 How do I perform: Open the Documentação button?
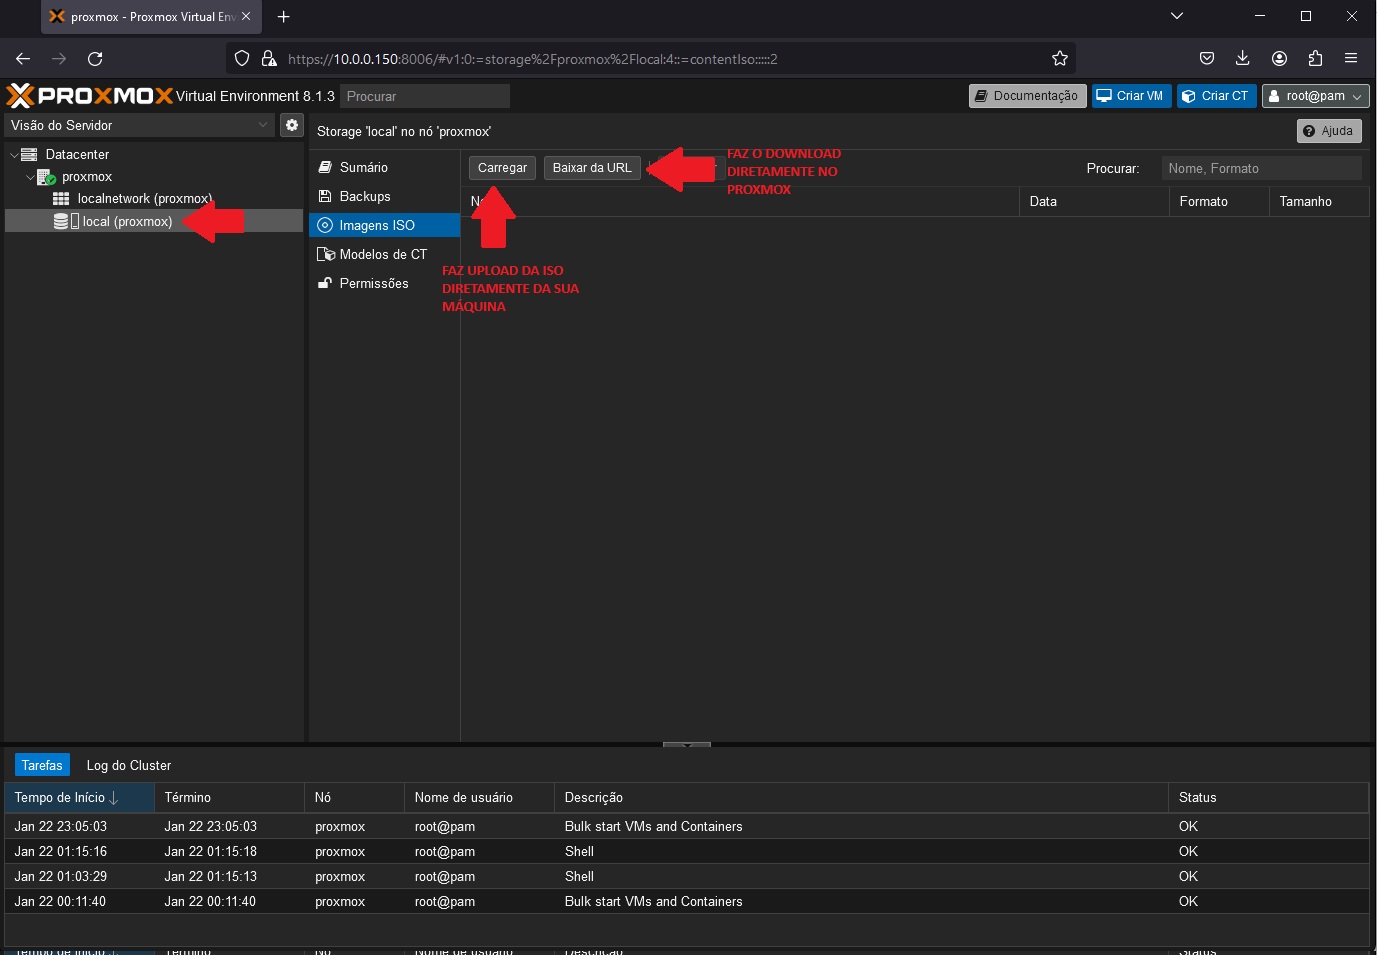(x=1027, y=96)
